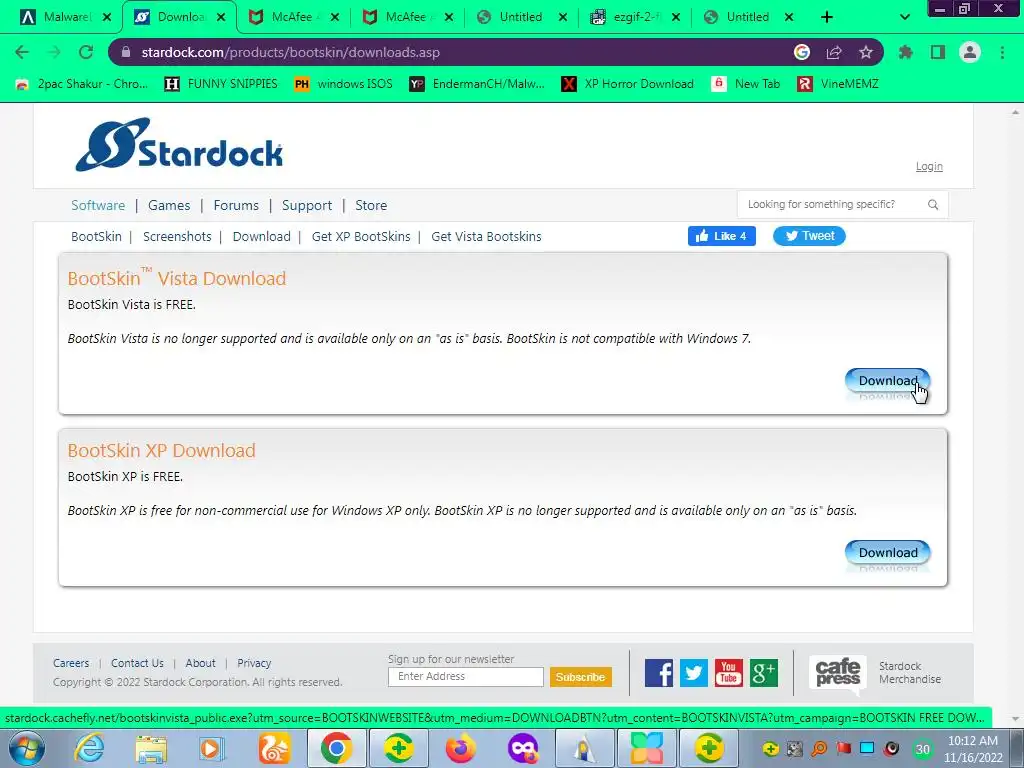Open the Games menu item
This screenshot has width=1024, height=768.
(169, 205)
